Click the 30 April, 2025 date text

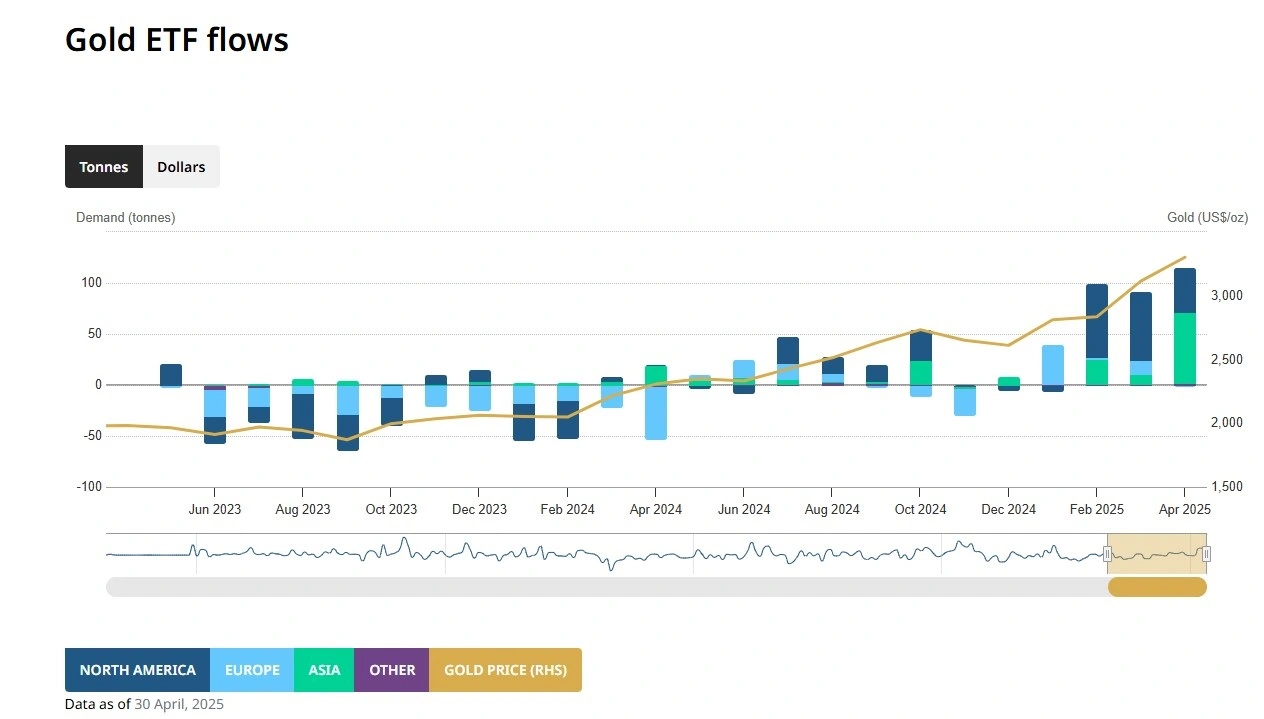(179, 704)
